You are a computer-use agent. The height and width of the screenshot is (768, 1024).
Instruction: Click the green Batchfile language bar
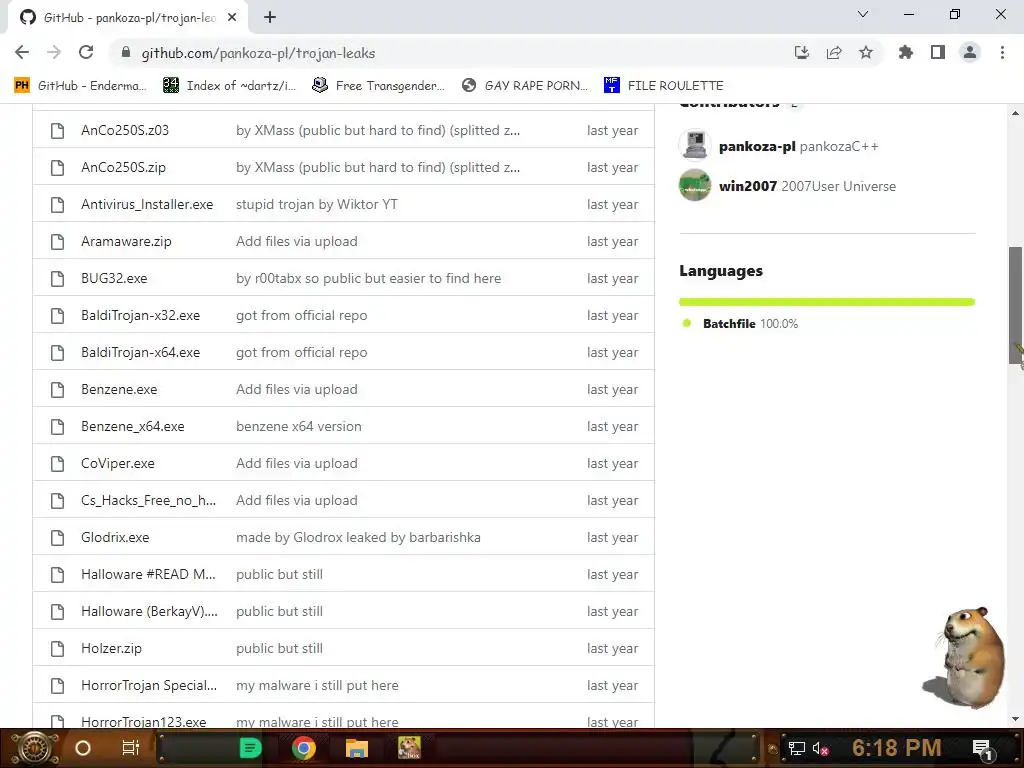coord(827,302)
